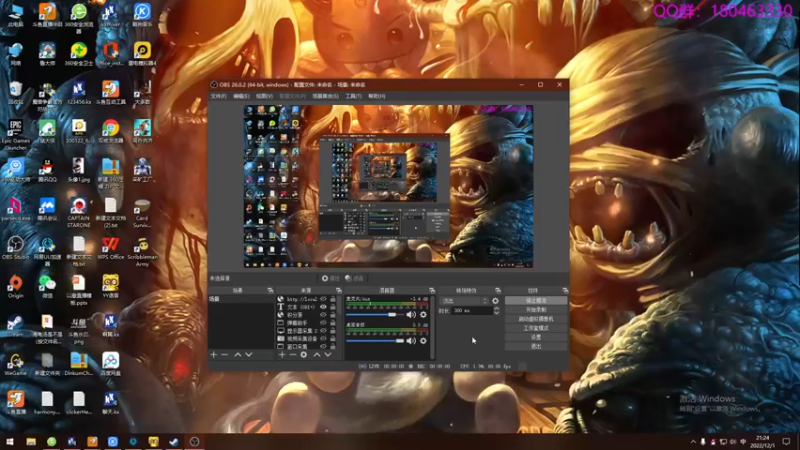Open OBS Studio desktop shortcut
Image resolution: width=800 pixels, height=450 pixels.
pos(15,248)
